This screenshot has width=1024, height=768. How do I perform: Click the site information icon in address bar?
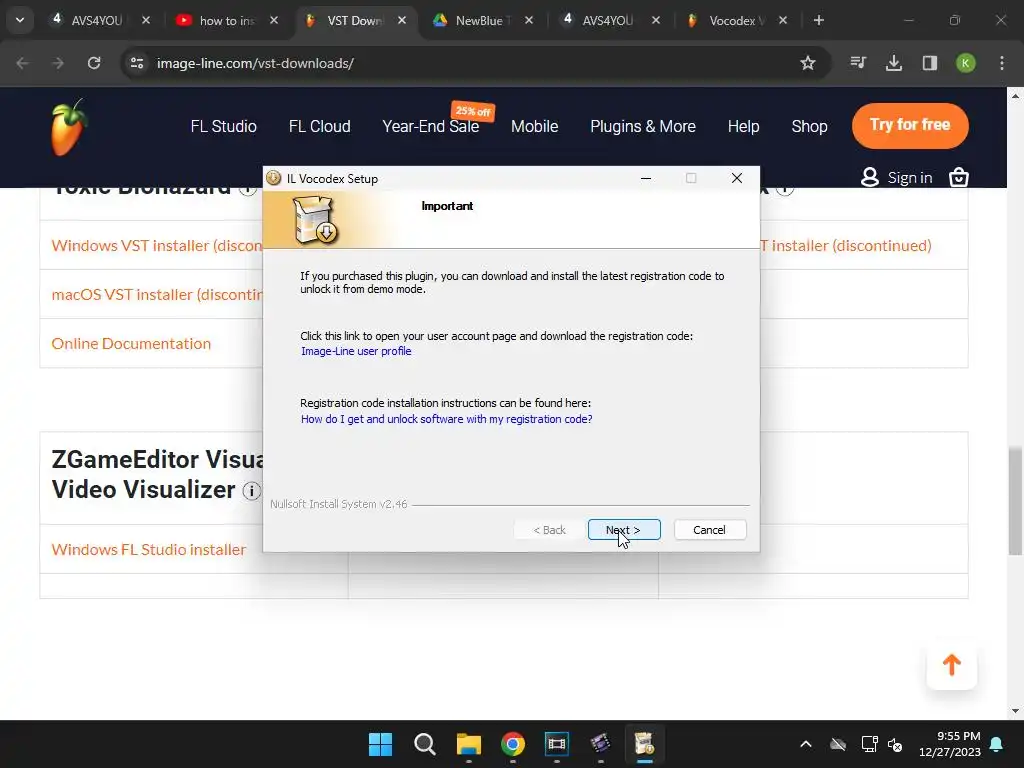(137, 63)
